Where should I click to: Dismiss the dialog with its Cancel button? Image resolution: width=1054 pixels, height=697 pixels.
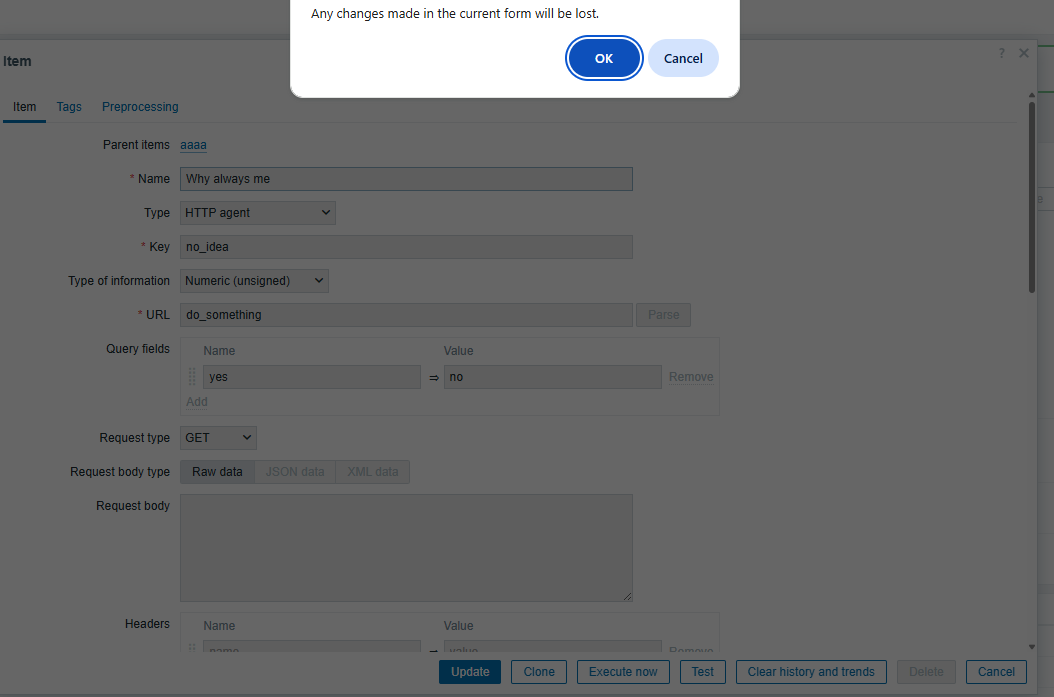(683, 58)
